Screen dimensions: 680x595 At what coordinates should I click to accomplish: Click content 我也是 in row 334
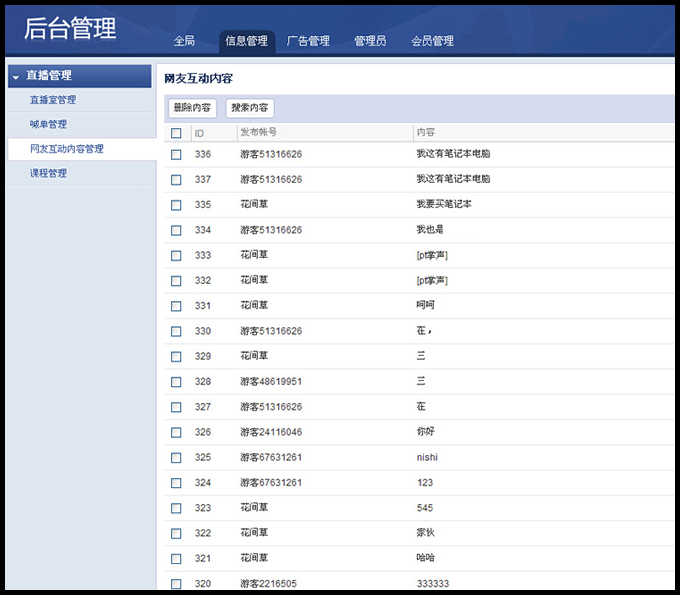pos(430,229)
